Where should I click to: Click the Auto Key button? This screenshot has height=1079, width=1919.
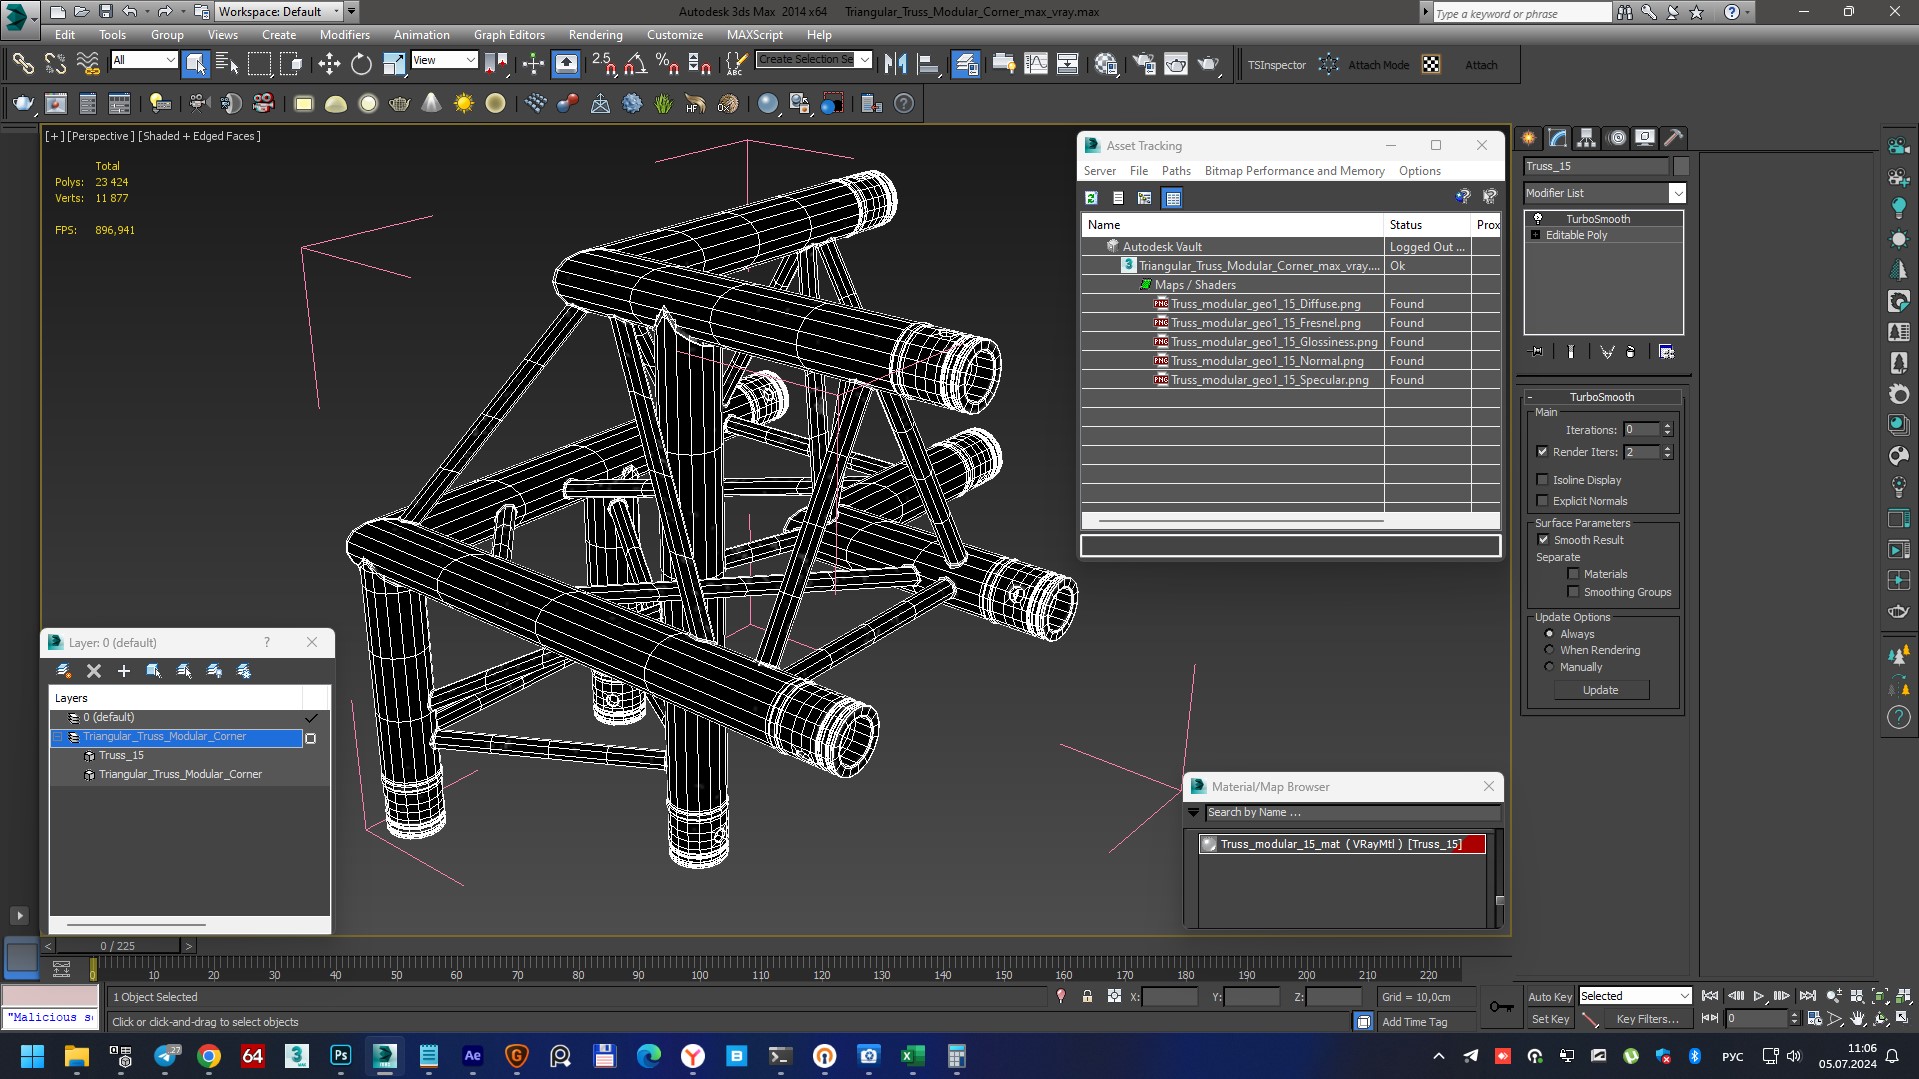pos(1549,997)
